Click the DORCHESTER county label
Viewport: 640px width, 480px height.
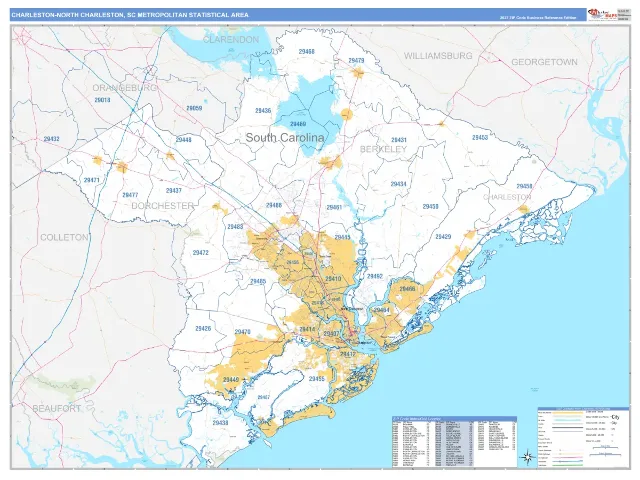point(163,206)
